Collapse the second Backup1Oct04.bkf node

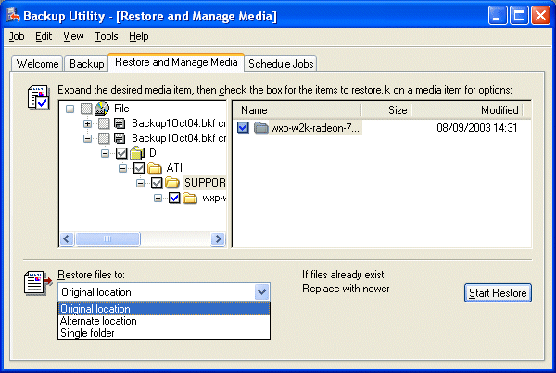tap(87, 139)
